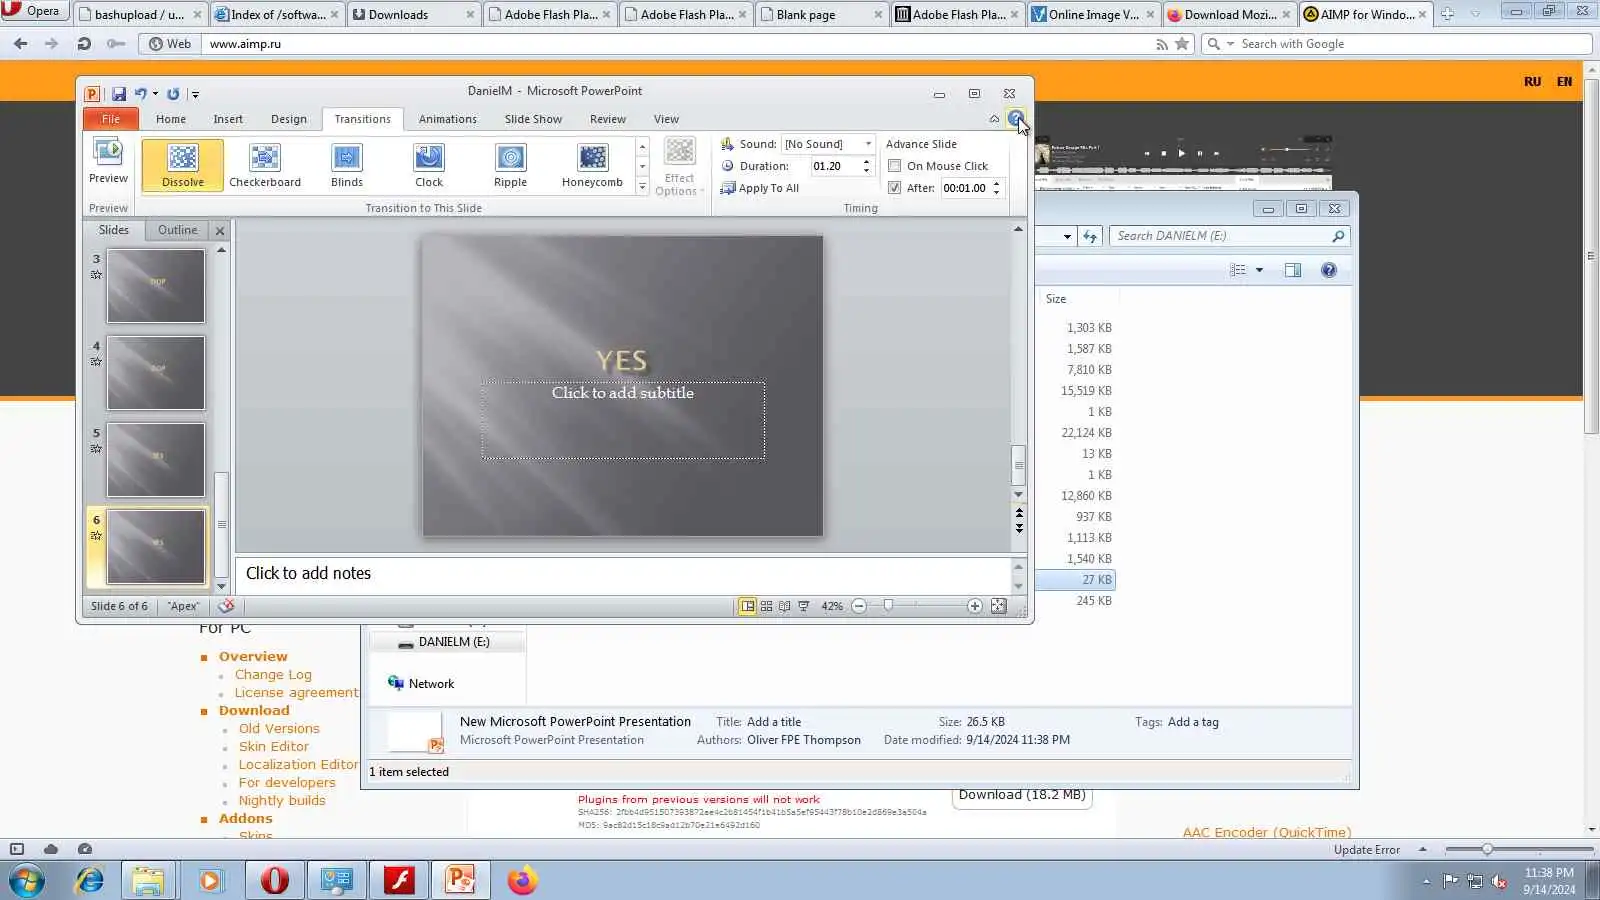Adjust Opera page zoom slider
Viewport: 1600px width, 900px height.
coord(1487,849)
